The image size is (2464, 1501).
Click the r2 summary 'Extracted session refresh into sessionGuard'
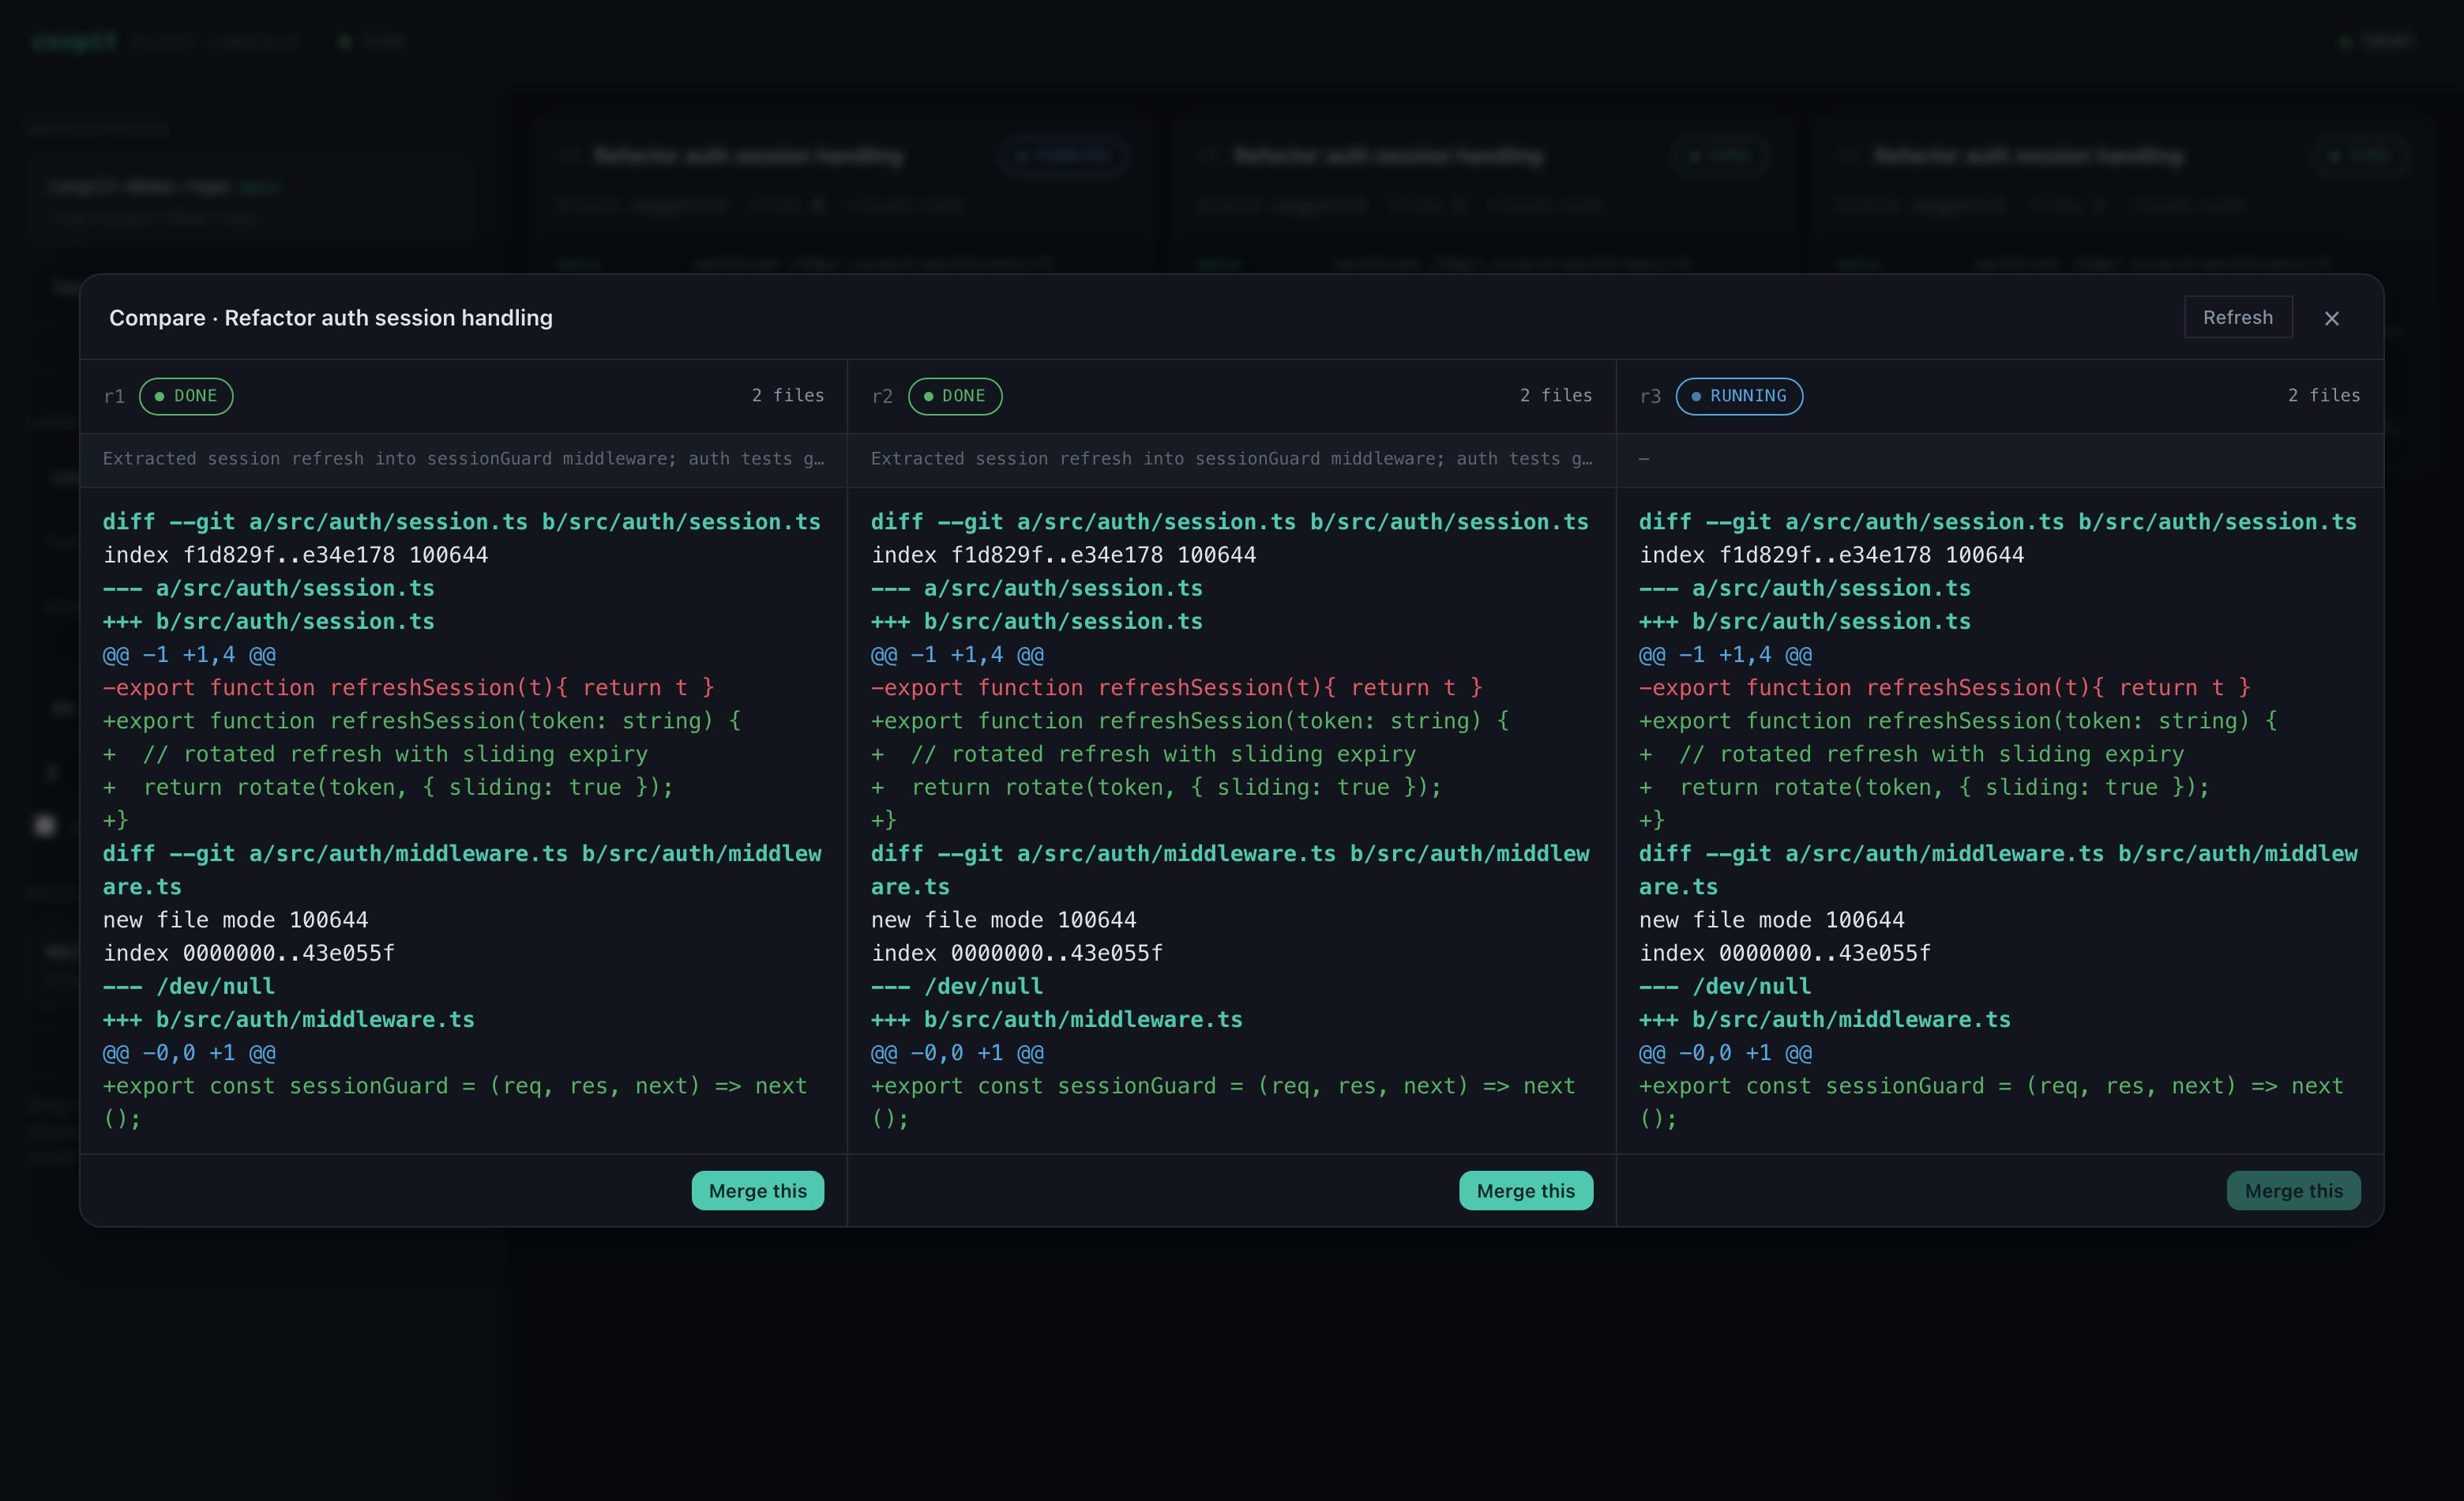click(x=1232, y=459)
